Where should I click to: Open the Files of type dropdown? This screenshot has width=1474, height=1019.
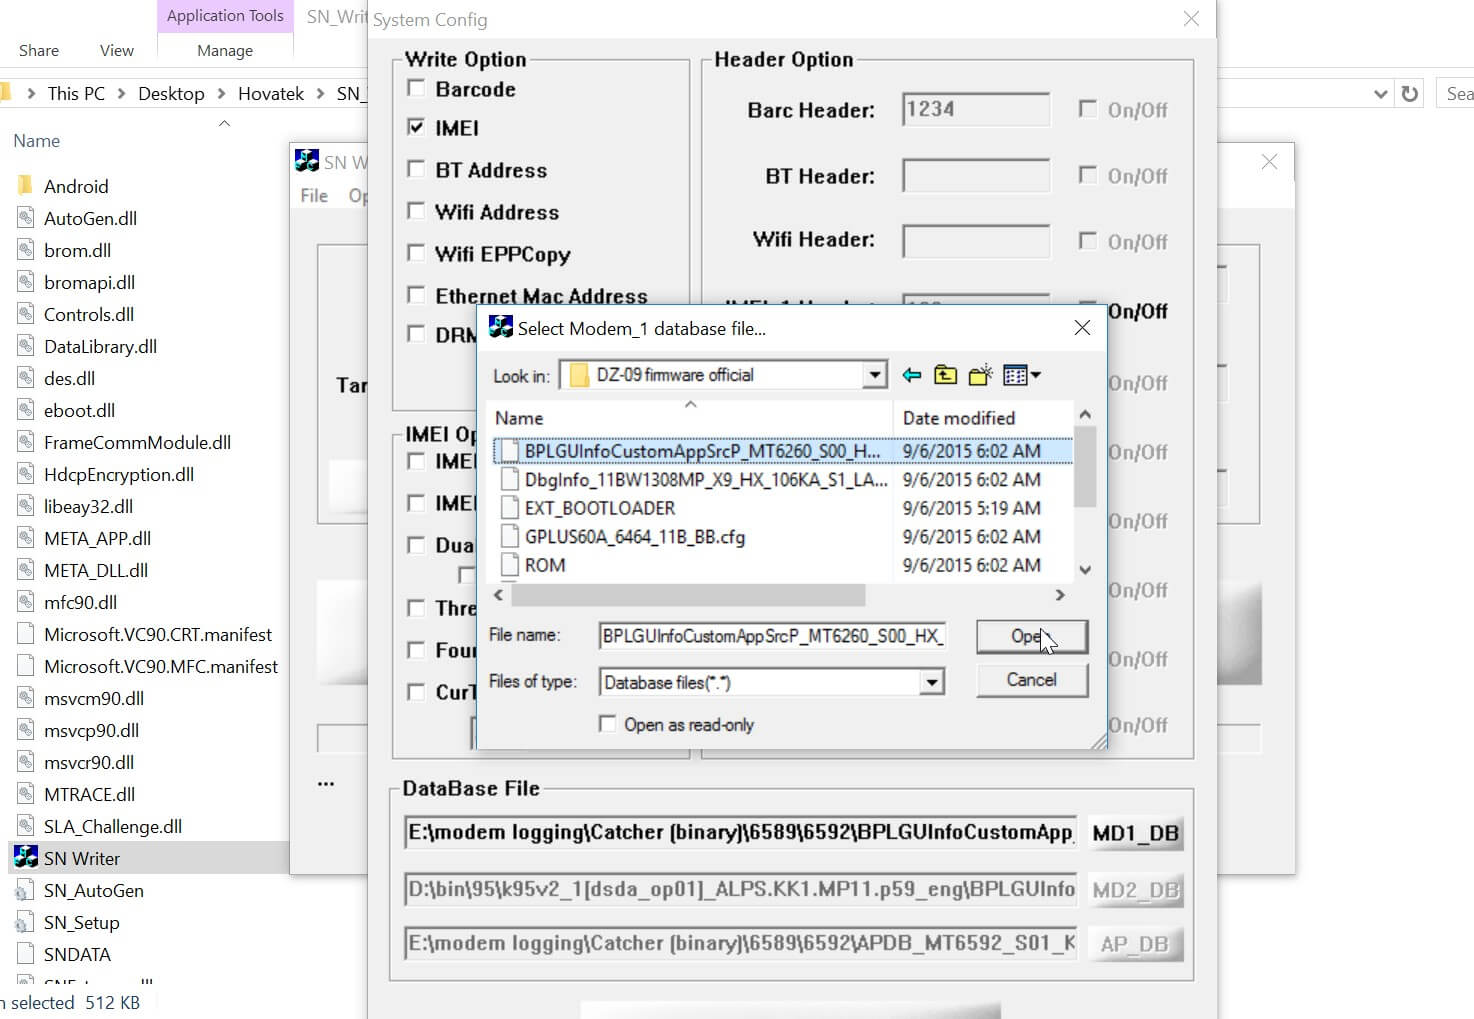point(931,681)
